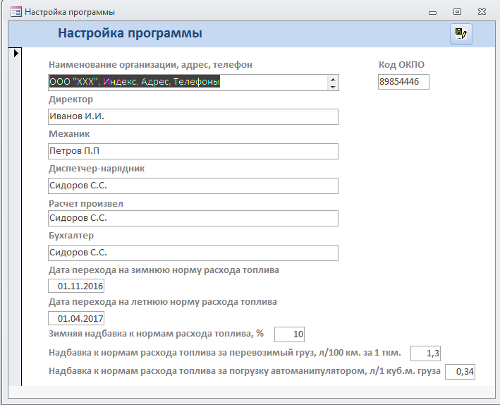Screen dimensions: 500x405
Task: Click the winter norm date field 01.11.2016
Action: (76, 286)
